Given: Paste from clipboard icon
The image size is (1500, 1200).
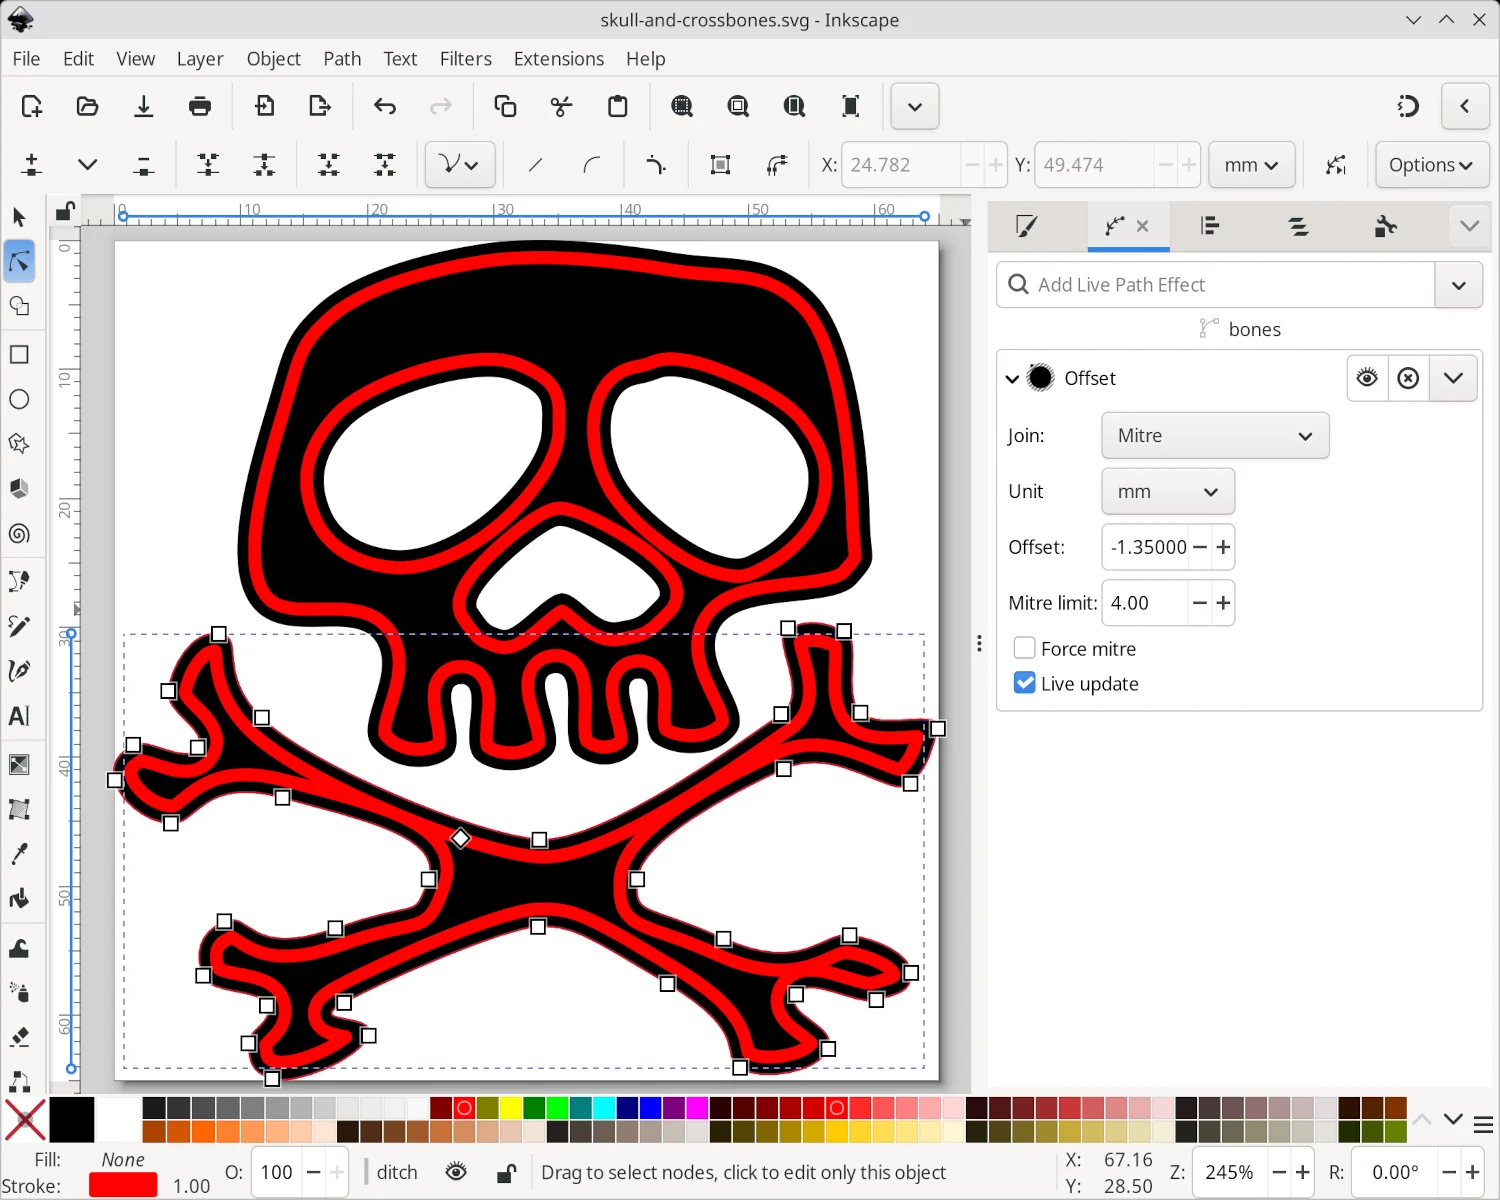Looking at the screenshot, I should 618,106.
